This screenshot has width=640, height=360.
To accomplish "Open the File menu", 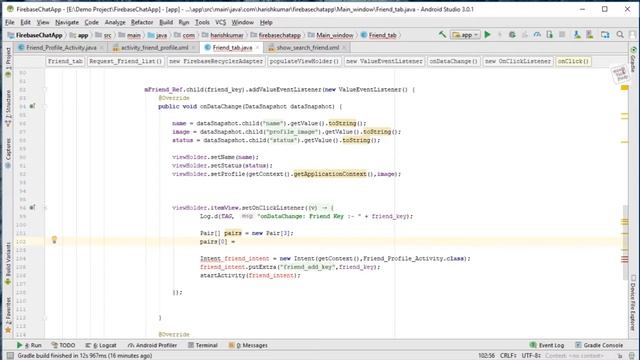I will tap(10, 22).
